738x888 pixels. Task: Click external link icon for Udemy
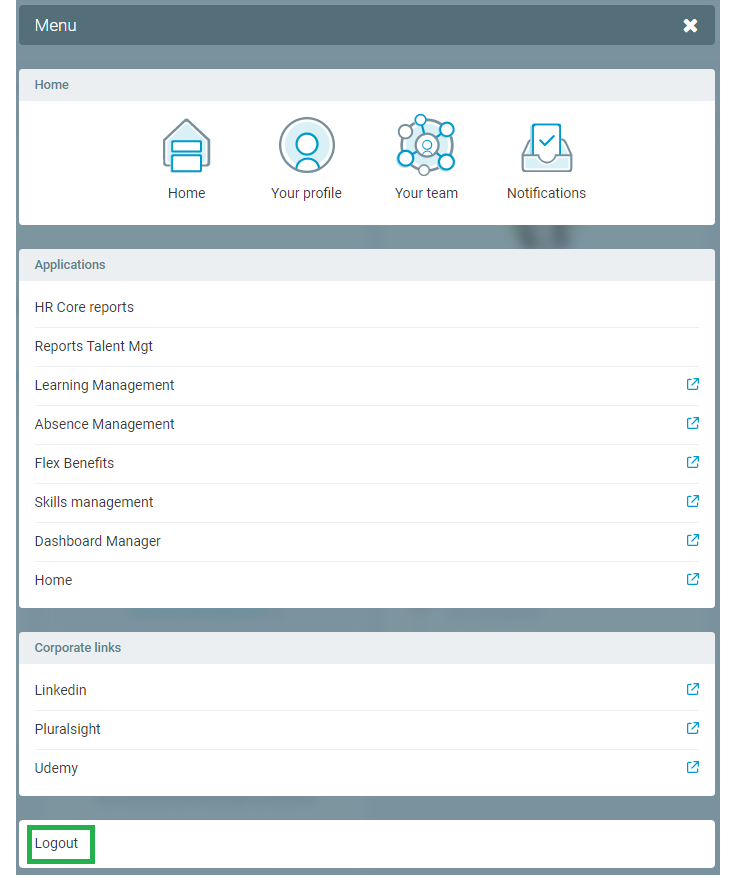pyautogui.click(x=693, y=767)
